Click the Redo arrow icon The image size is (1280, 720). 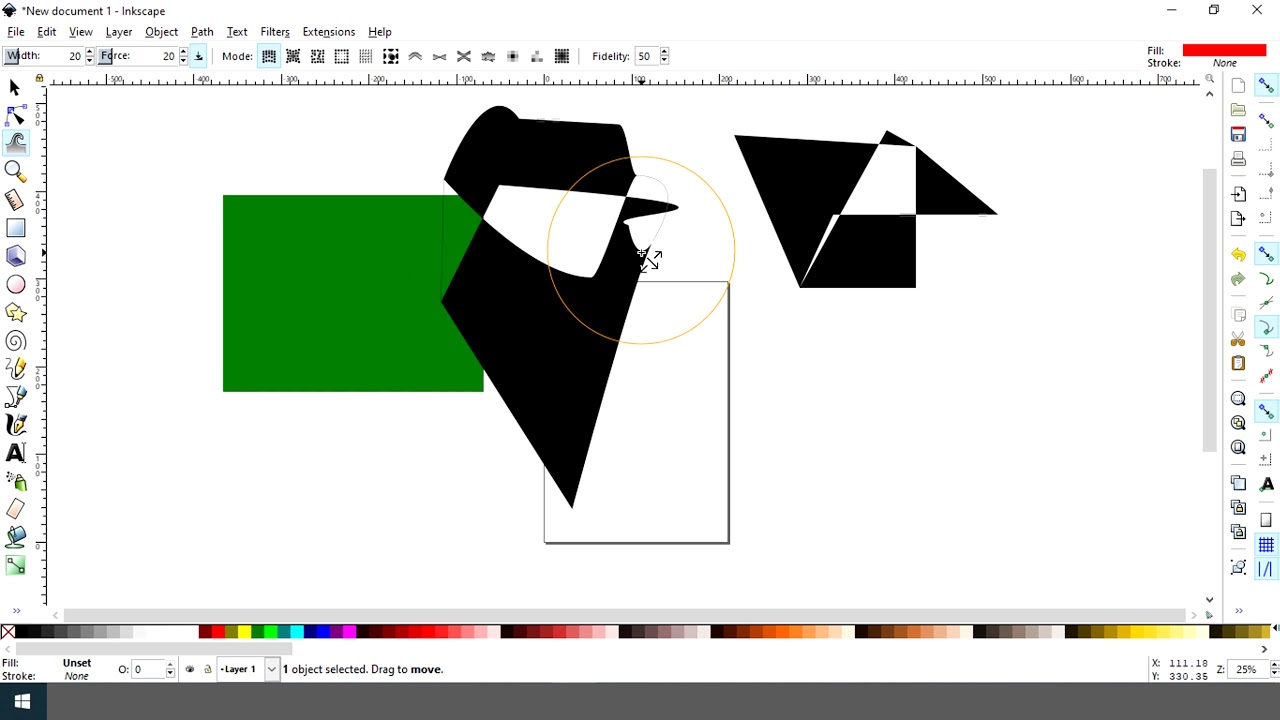1238,279
